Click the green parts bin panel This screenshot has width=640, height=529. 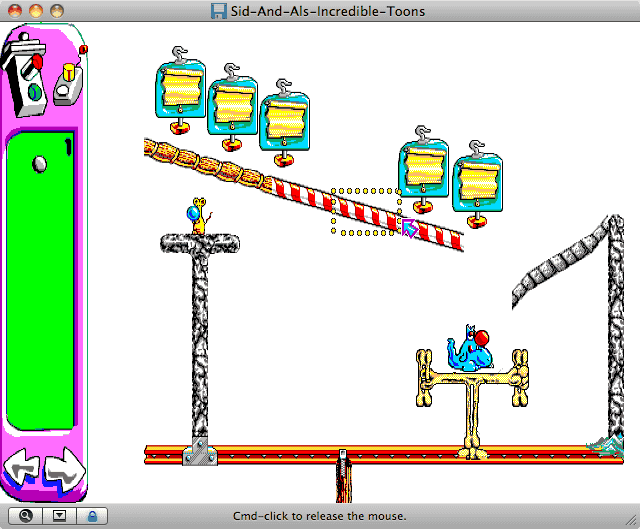click(x=40, y=280)
